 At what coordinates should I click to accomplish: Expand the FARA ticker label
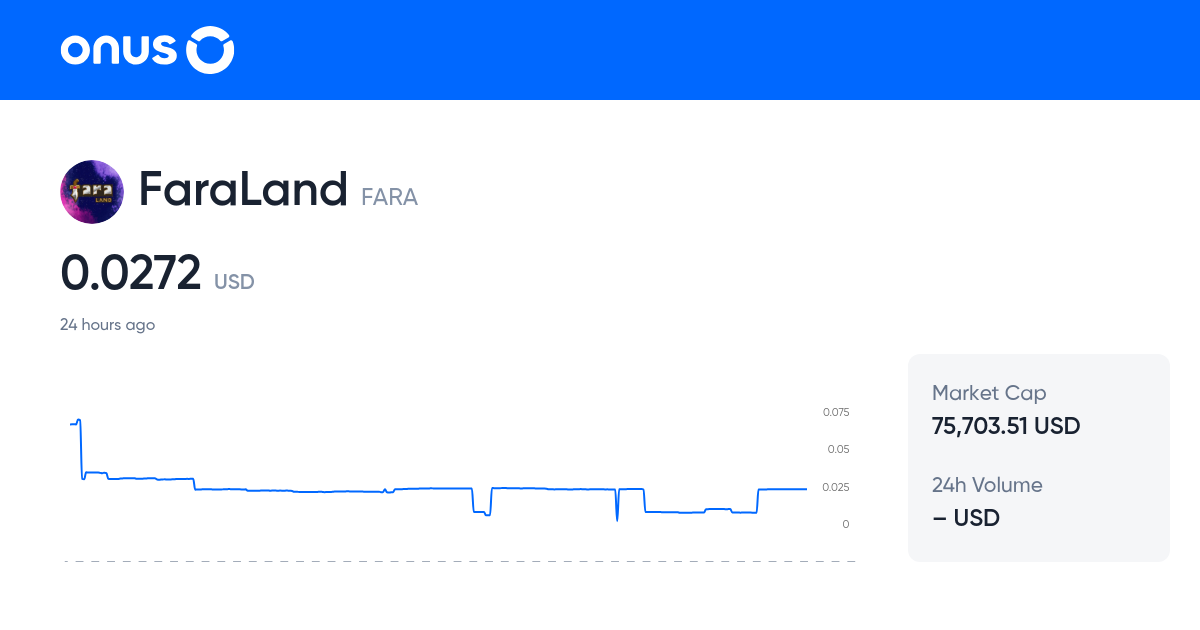(389, 197)
